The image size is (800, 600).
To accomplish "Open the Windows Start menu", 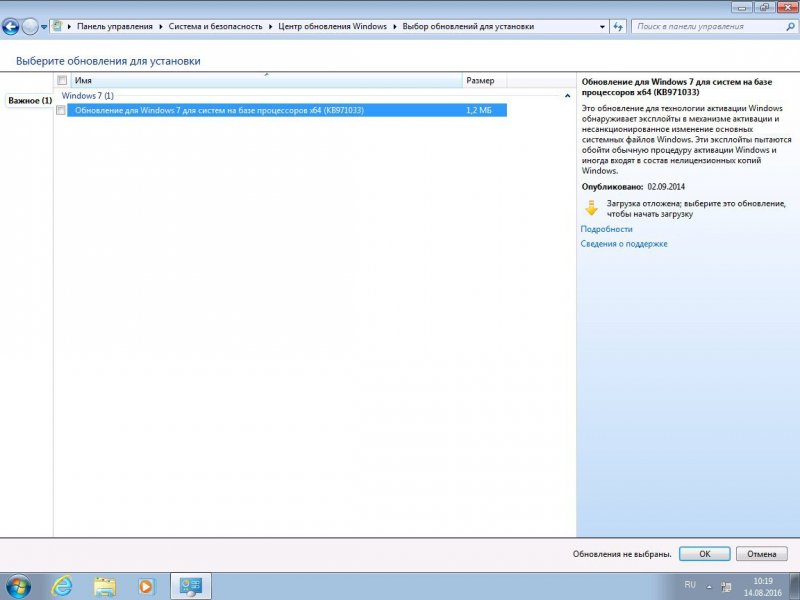I will click(x=17, y=586).
